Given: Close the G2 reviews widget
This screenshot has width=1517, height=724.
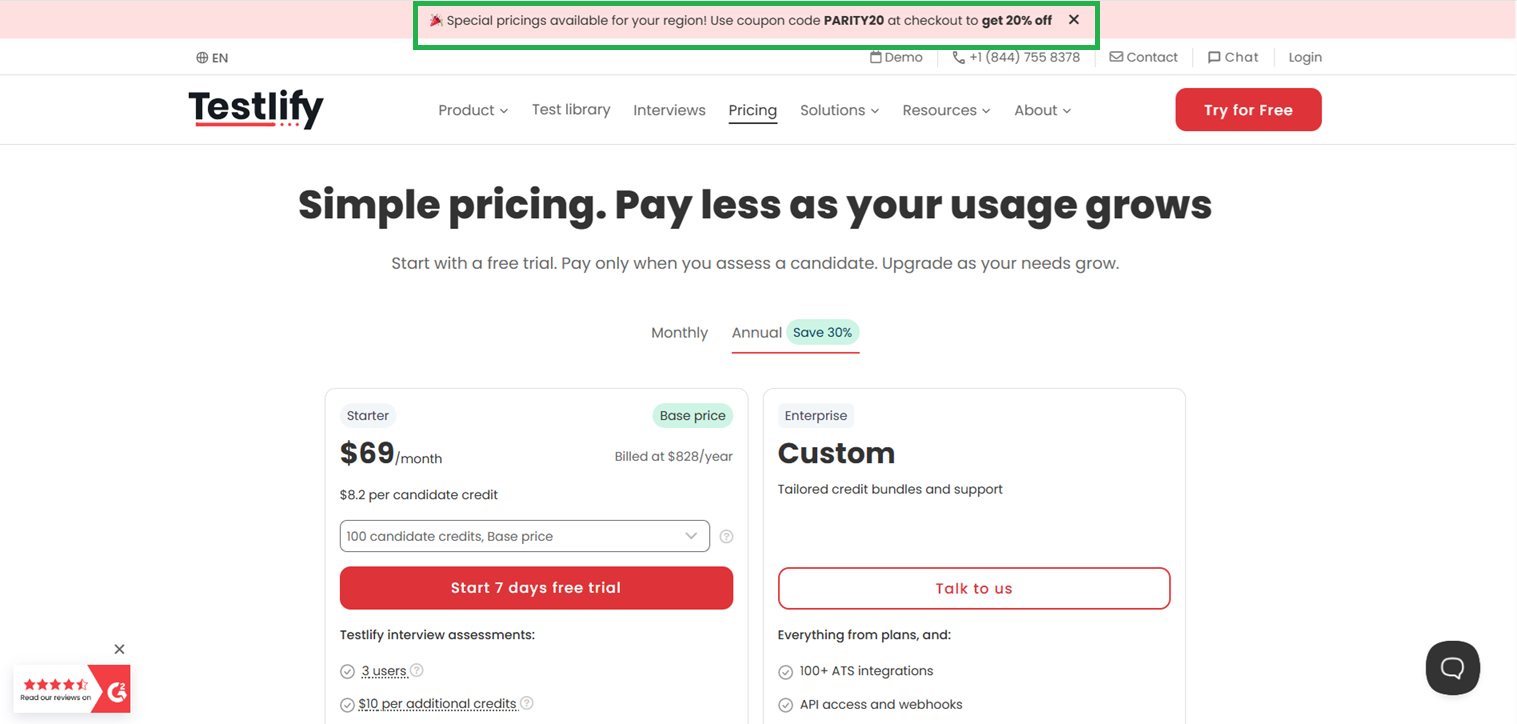Looking at the screenshot, I should 119,649.
